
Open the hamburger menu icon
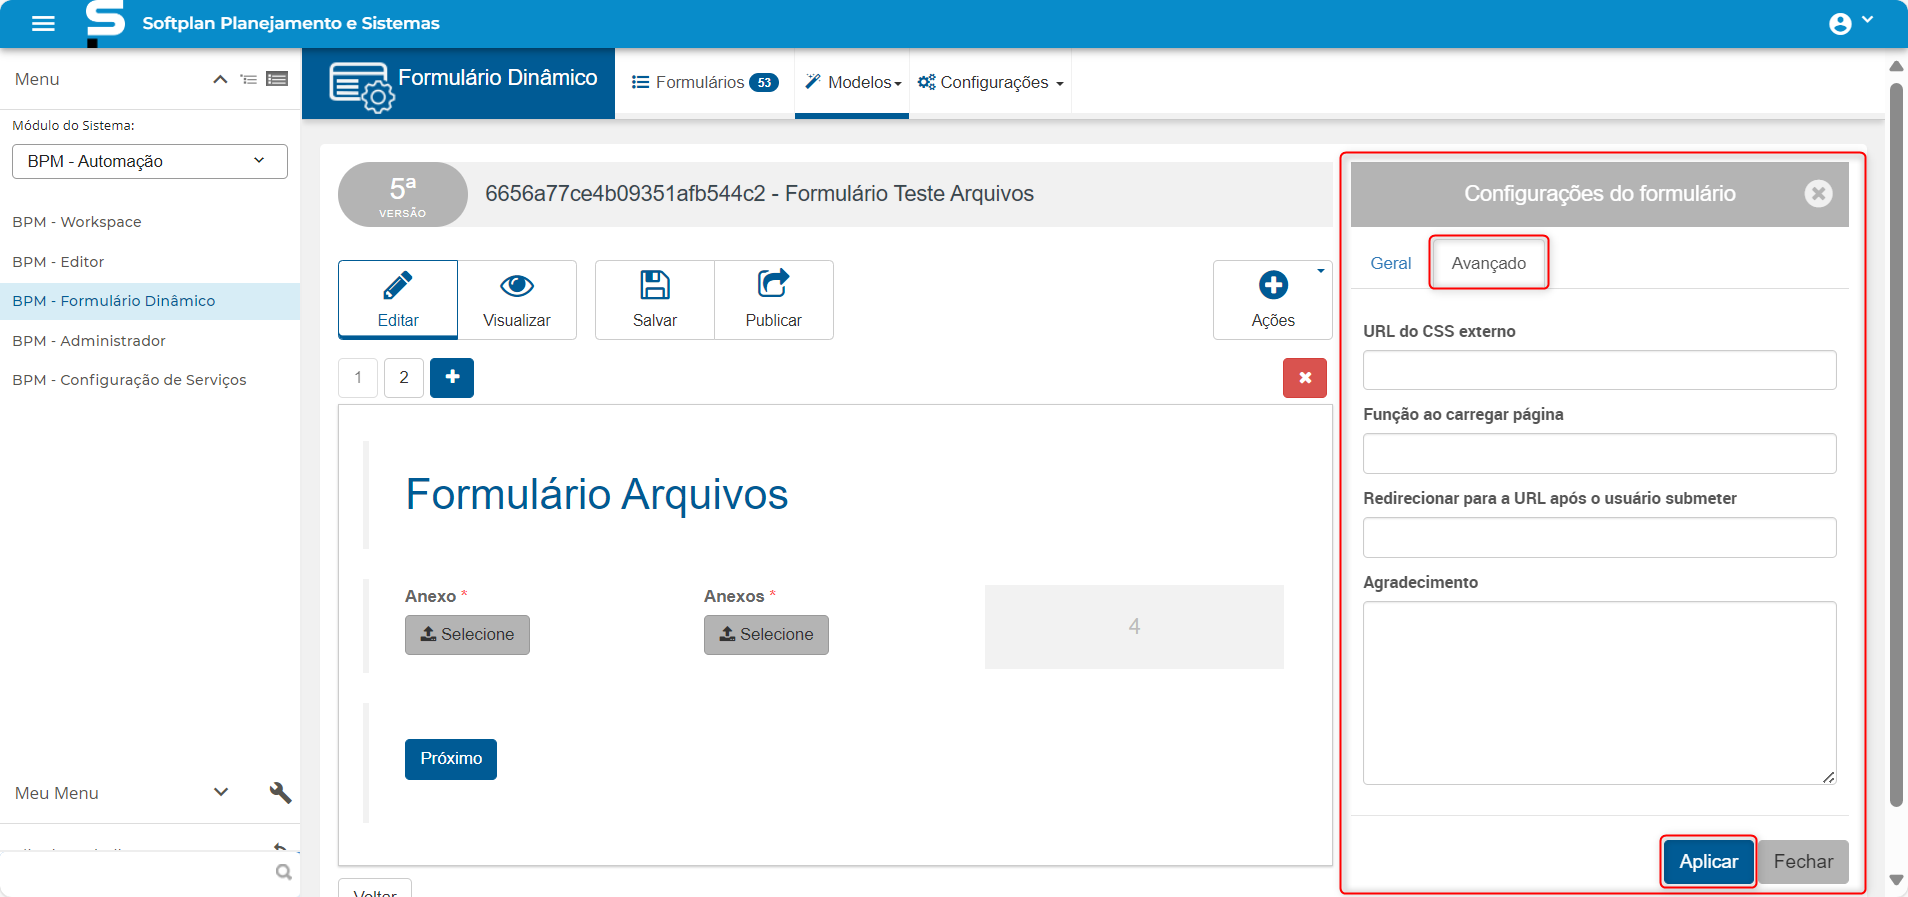43,23
